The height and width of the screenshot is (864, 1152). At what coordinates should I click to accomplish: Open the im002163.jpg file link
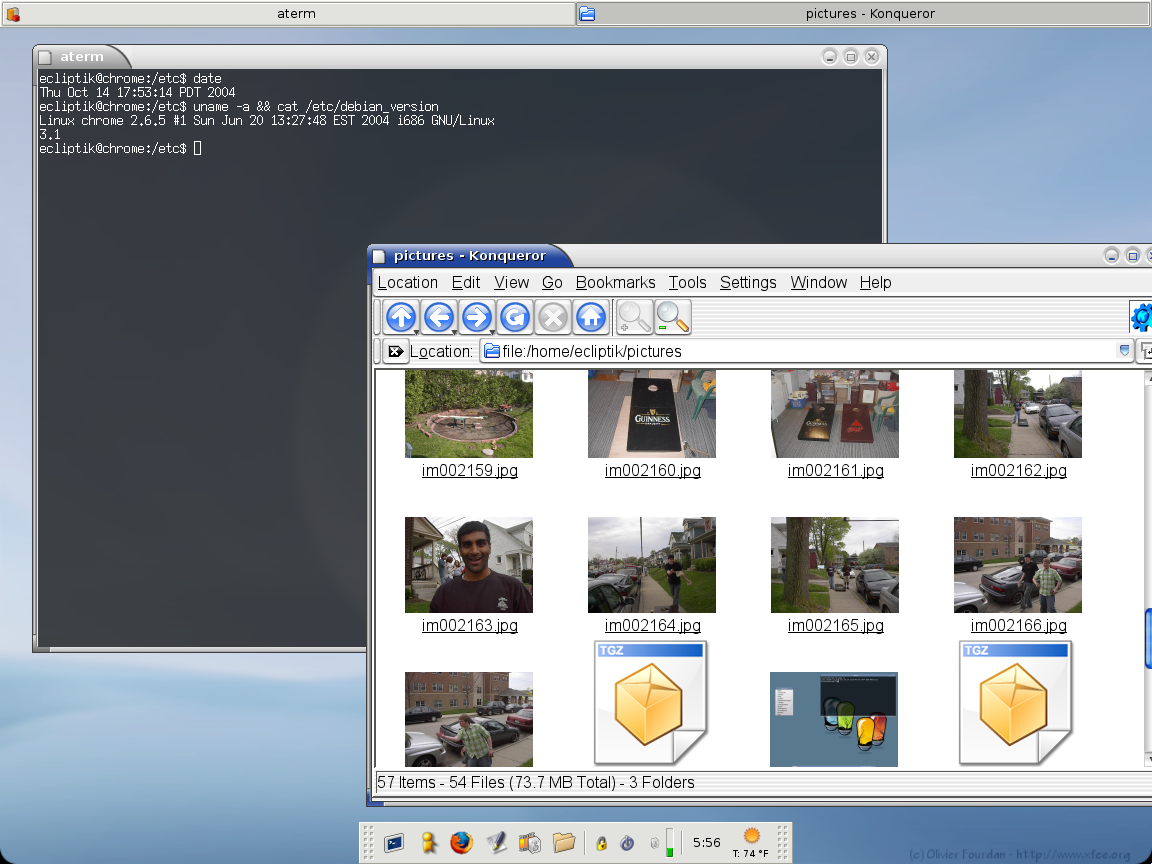click(x=469, y=626)
